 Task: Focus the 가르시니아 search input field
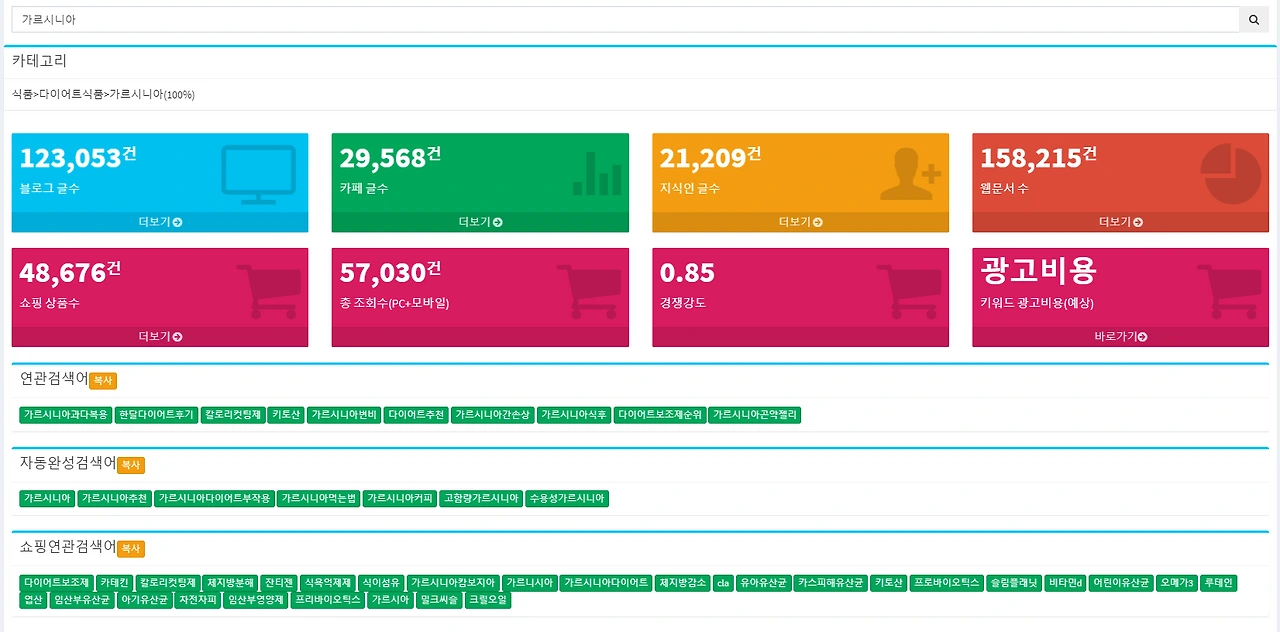click(625, 19)
